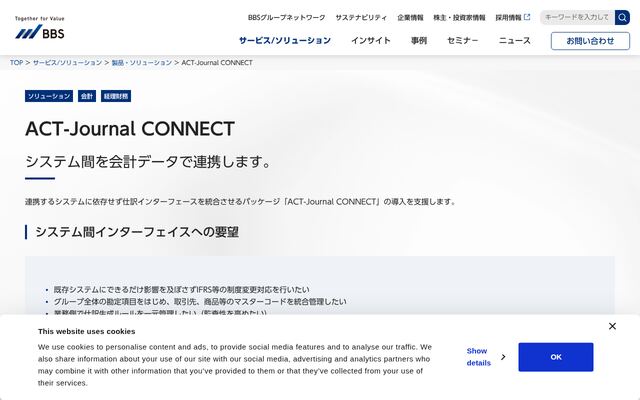Click the ACT-Journal CONNECT page heading
The width and height of the screenshot is (640, 400).
(x=130, y=129)
